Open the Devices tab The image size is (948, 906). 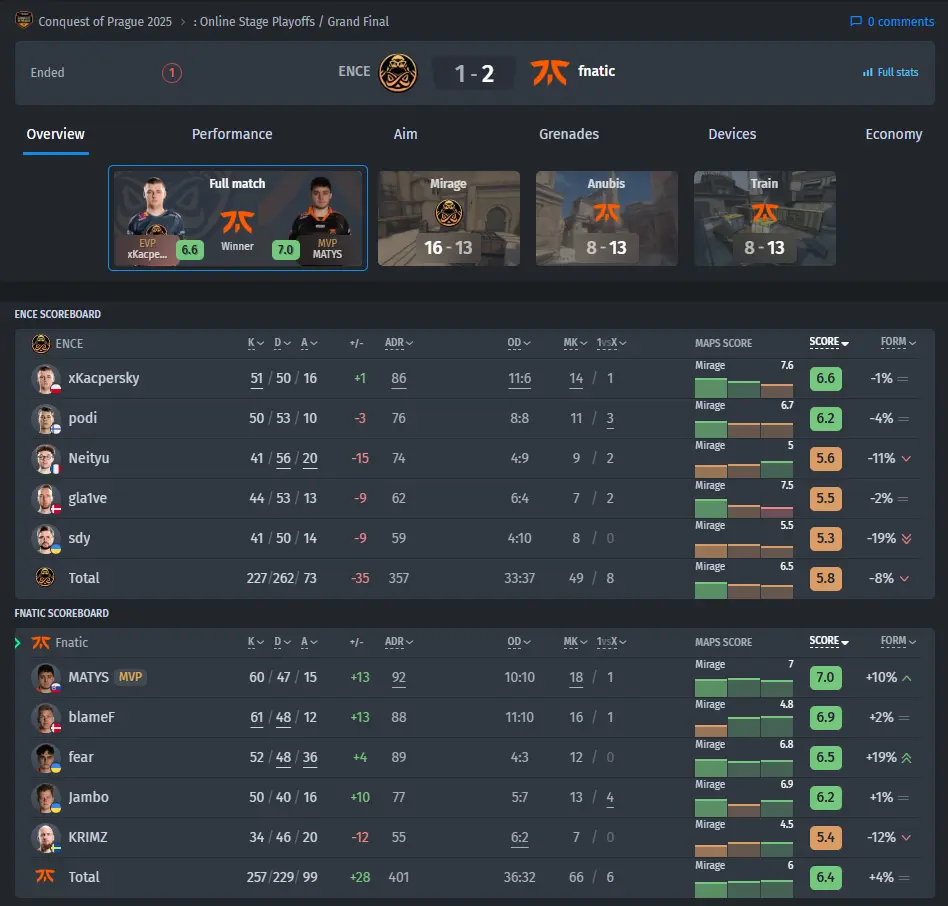[732, 134]
